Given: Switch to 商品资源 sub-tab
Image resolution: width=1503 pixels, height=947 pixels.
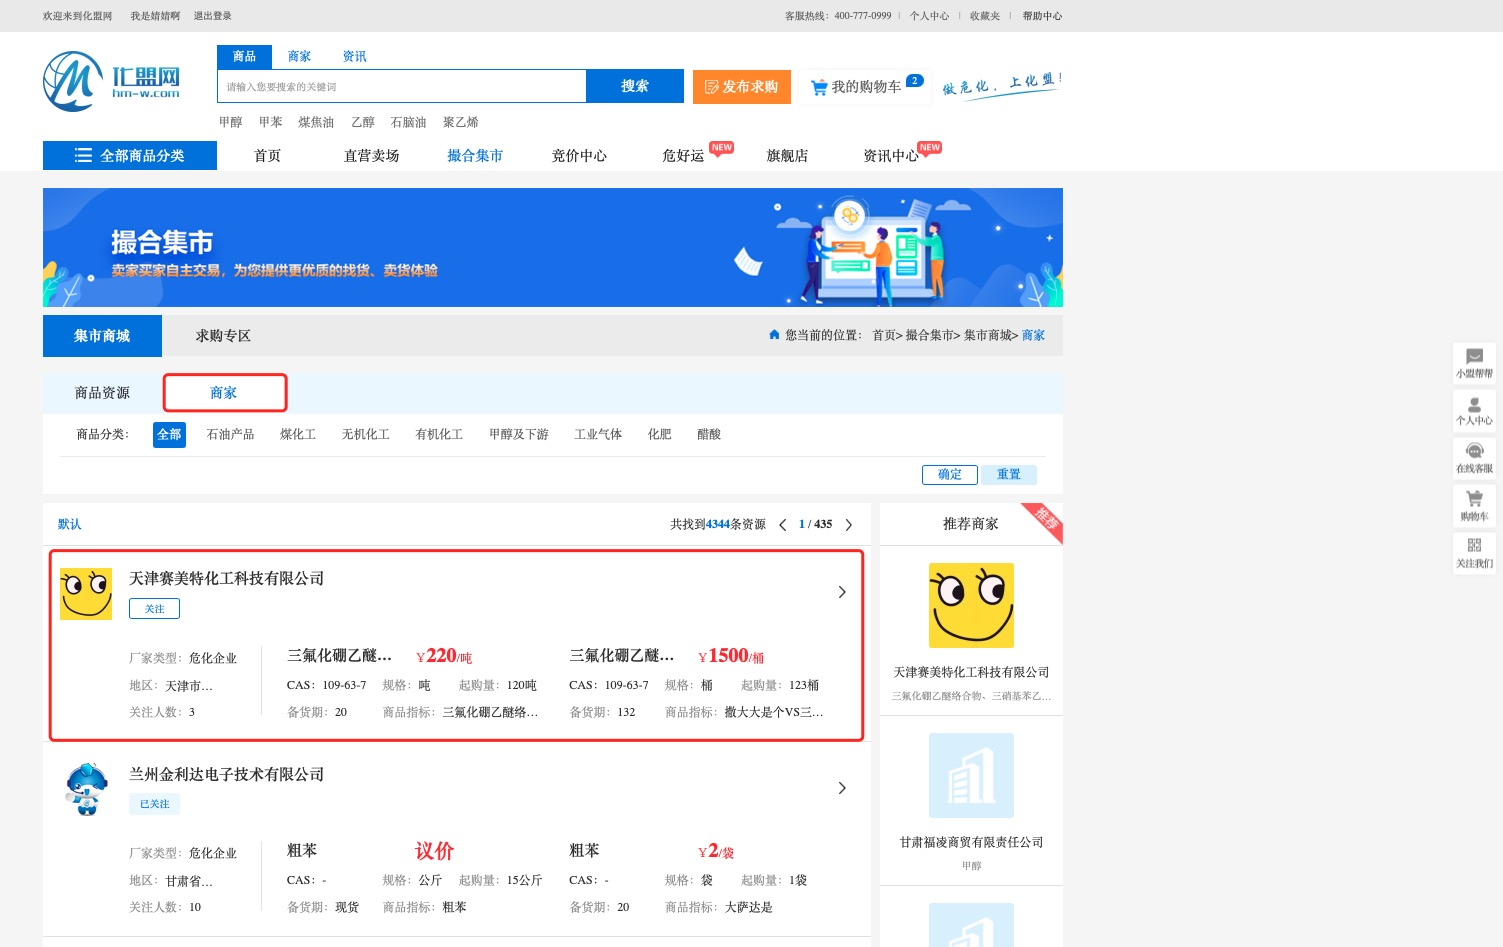Looking at the screenshot, I should (103, 393).
